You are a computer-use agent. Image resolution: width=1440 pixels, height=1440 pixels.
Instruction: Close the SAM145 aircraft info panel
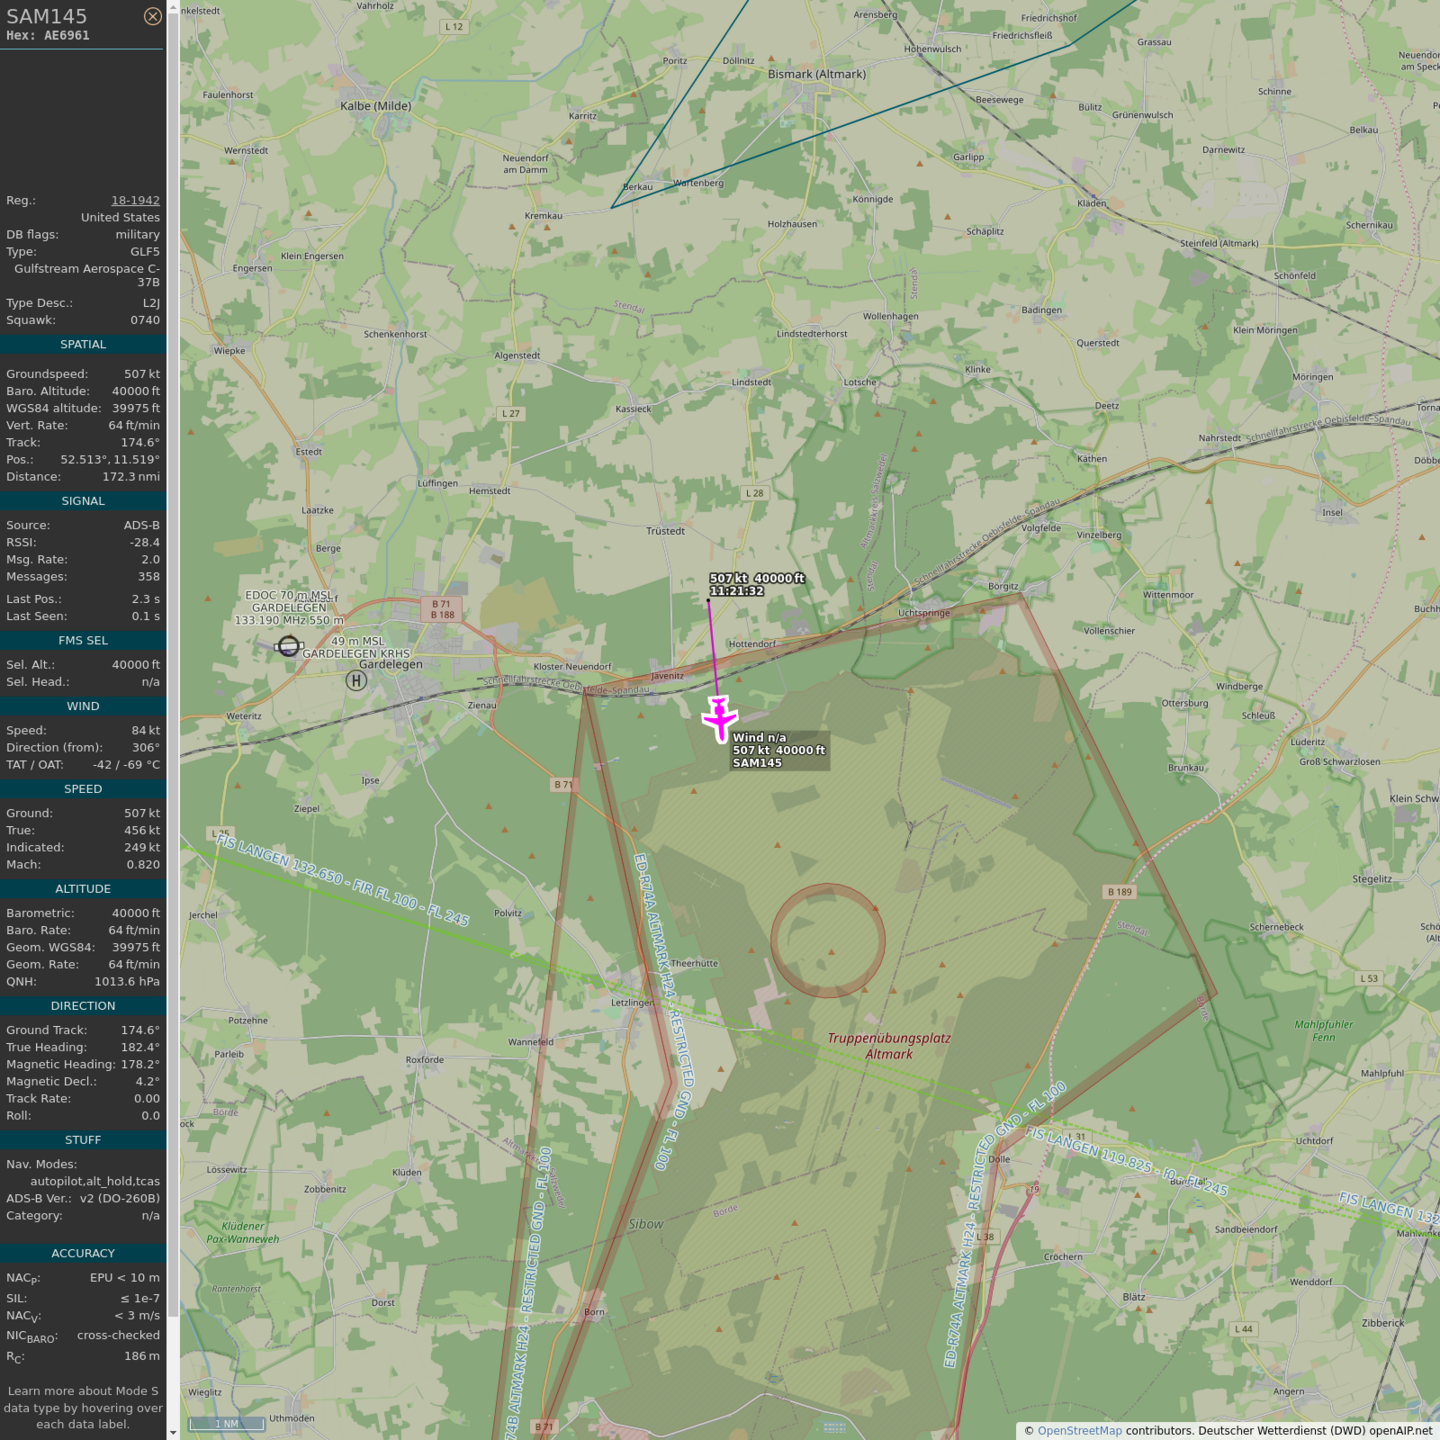(x=152, y=16)
